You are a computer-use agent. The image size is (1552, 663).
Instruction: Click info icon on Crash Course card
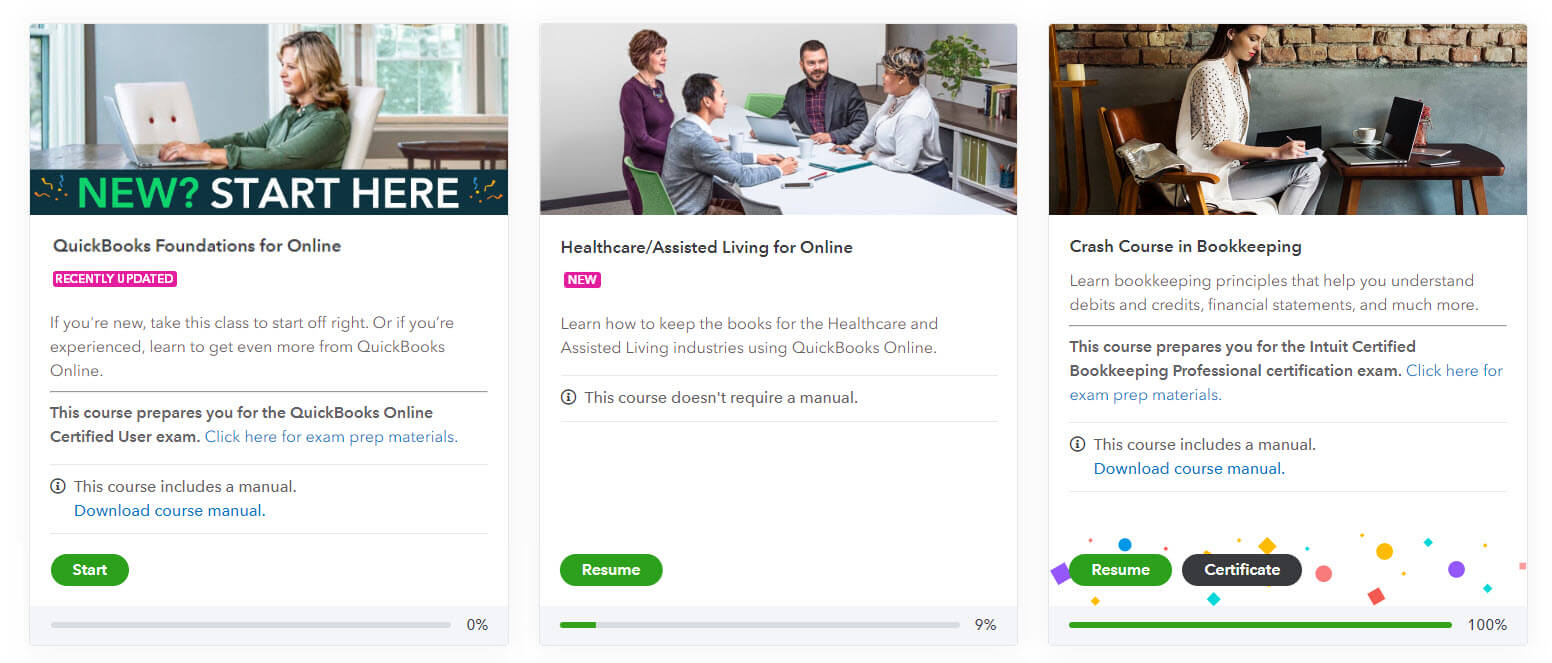[x=1078, y=444]
